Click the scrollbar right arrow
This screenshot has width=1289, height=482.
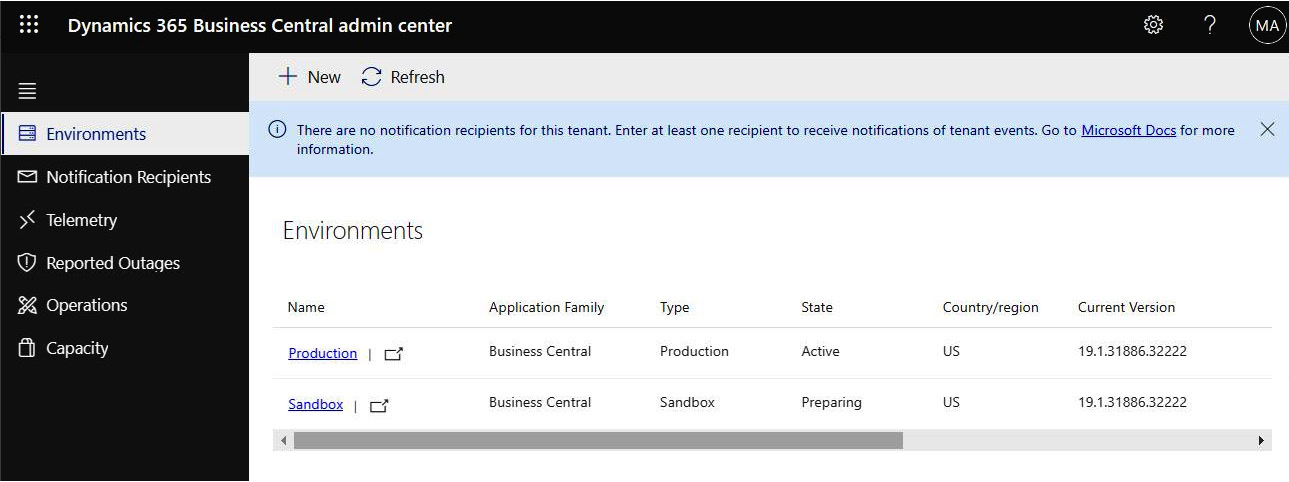tap(1261, 440)
